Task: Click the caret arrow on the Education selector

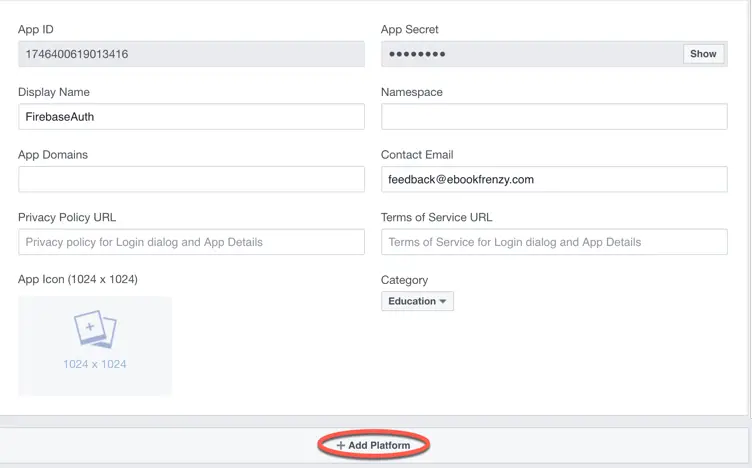Action: tap(443, 301)
